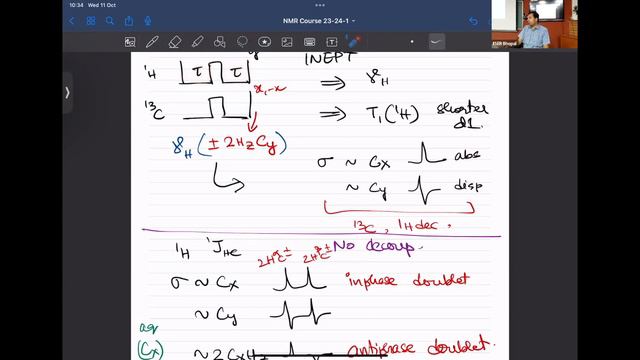Image resolution: width=640 pixels, height=360 pixels.
Task: Tap the green 'aqr' annotation
Action: 149,327
